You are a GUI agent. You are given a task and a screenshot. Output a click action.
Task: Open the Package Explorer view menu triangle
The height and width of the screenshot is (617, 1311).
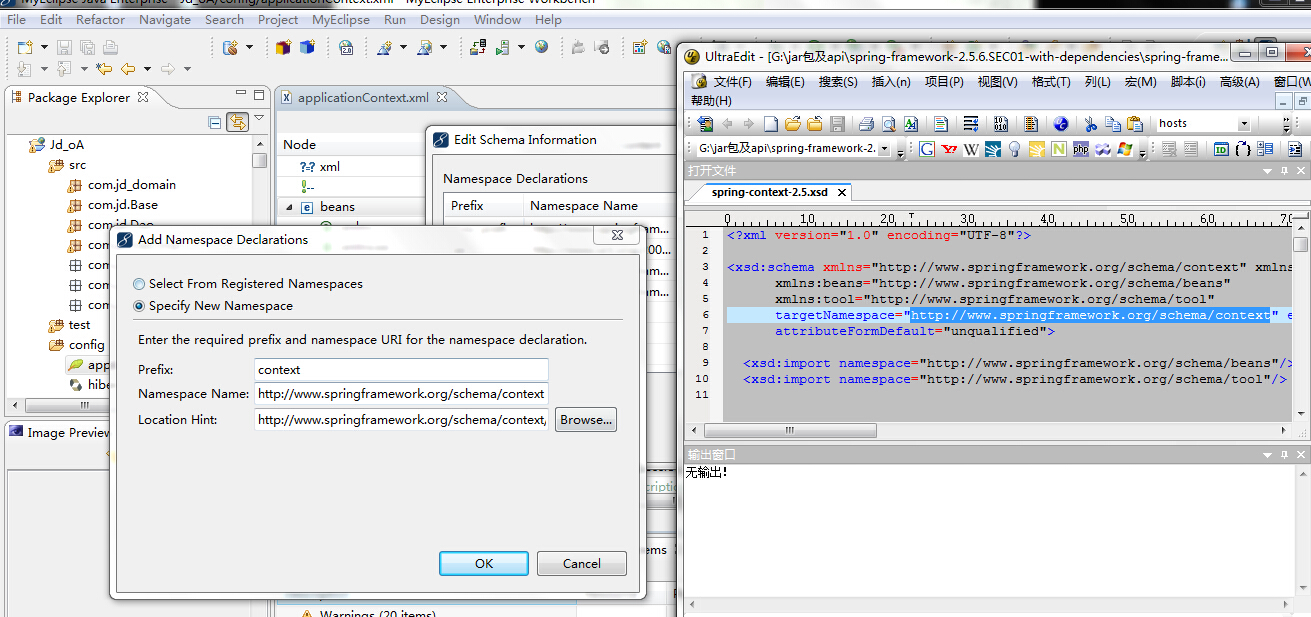click(x=259, y=119)
